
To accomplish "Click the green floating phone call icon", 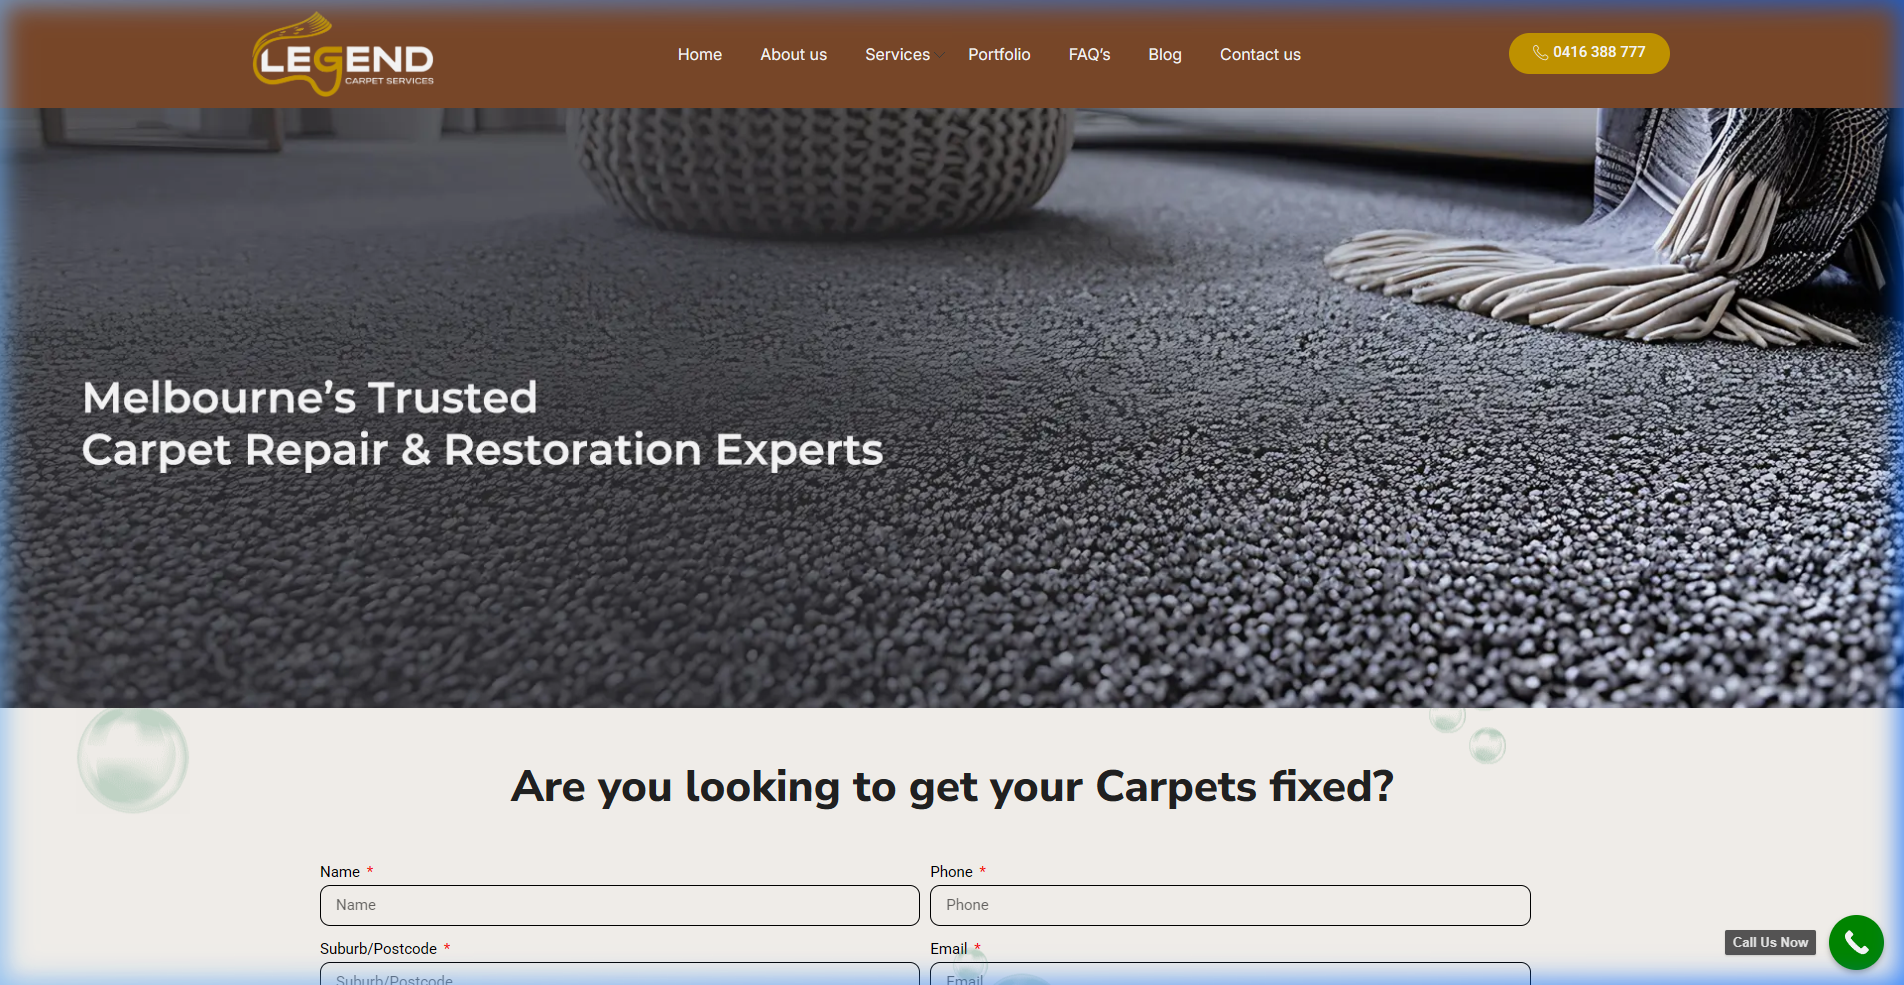I will coord(1856,942).
